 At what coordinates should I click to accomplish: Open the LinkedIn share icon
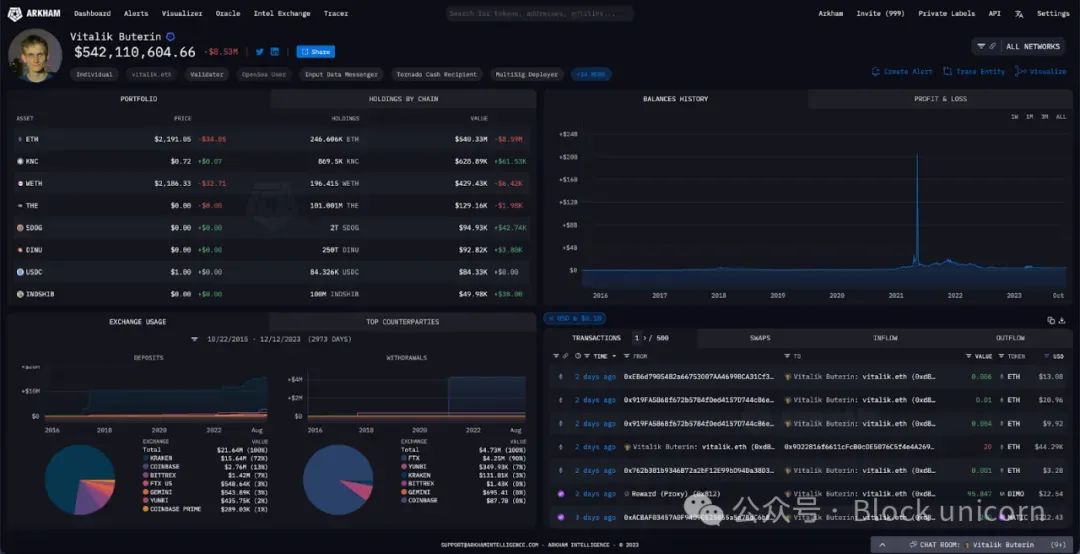(x=275, y=52)
